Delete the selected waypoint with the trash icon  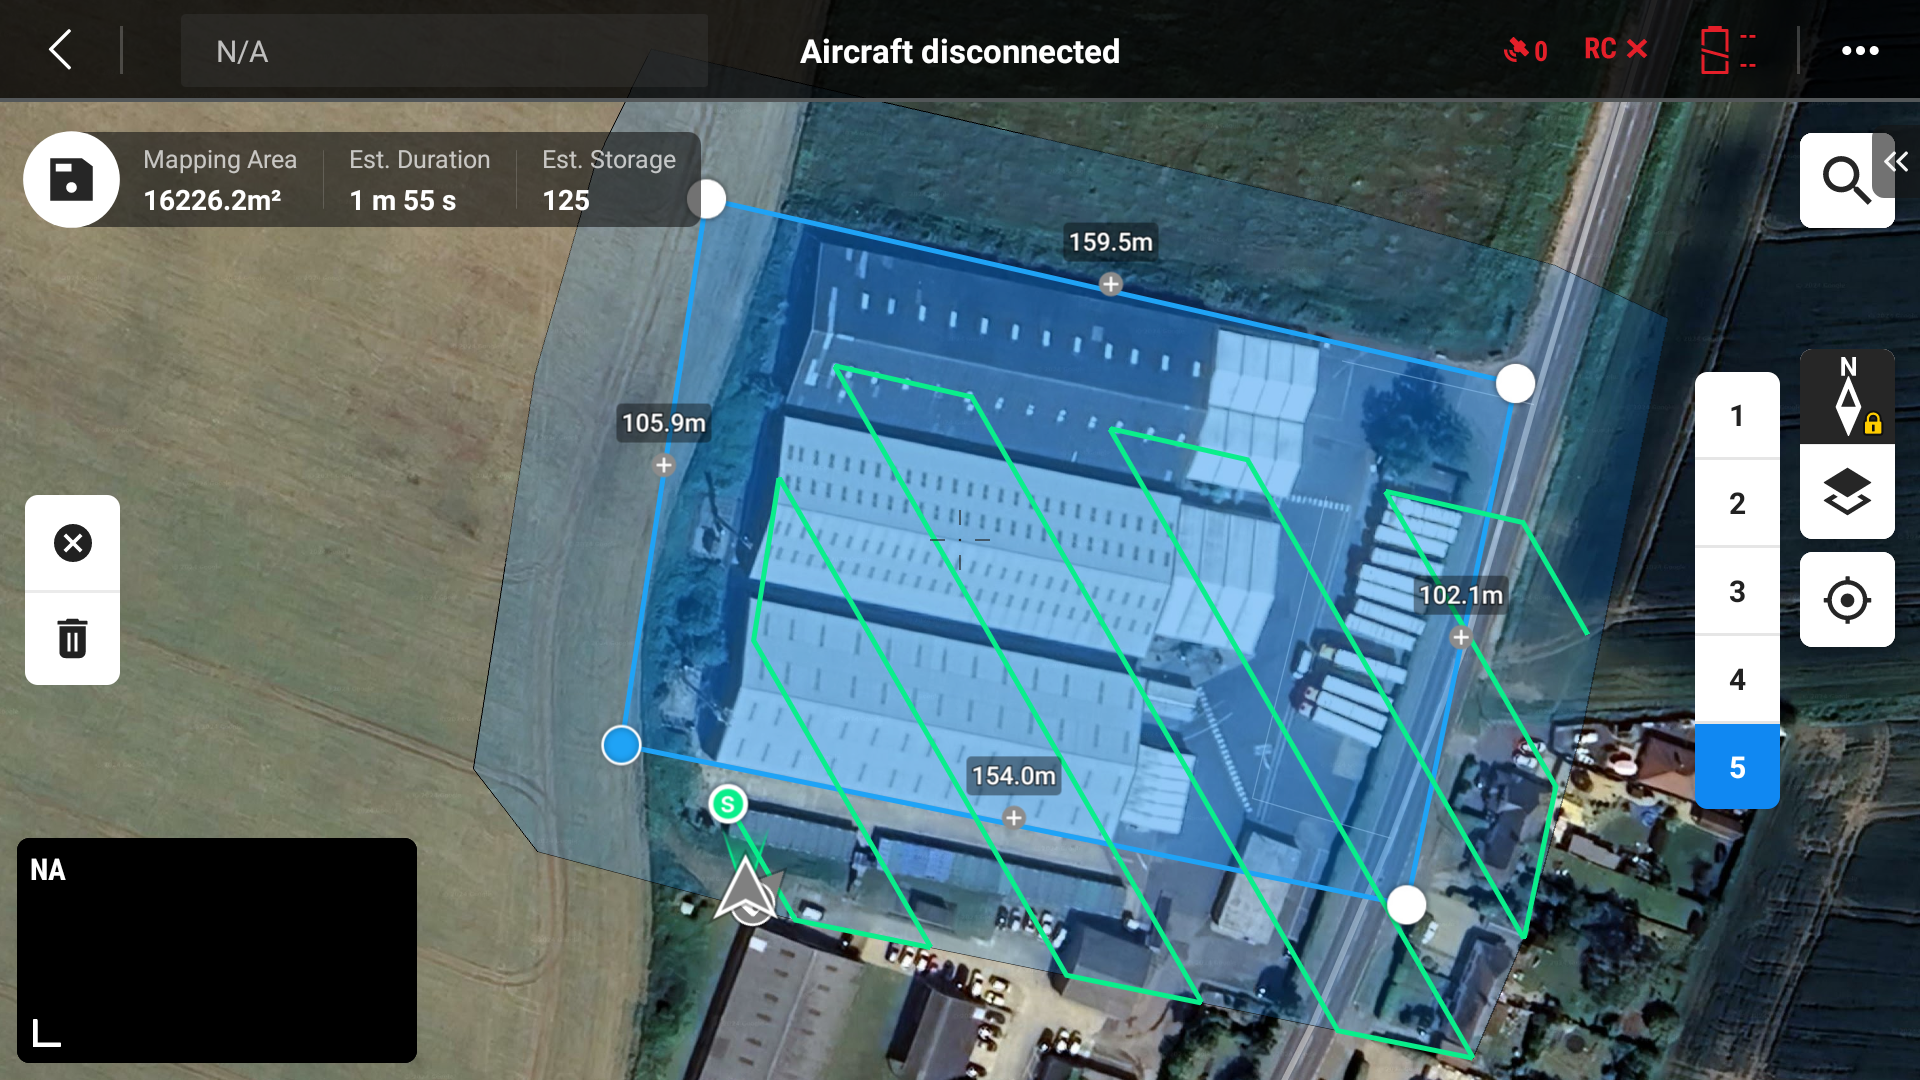tap(72, 638)
